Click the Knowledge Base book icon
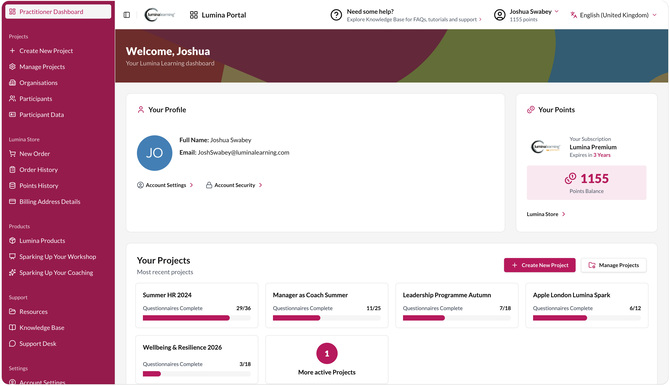 pos(12,328)
